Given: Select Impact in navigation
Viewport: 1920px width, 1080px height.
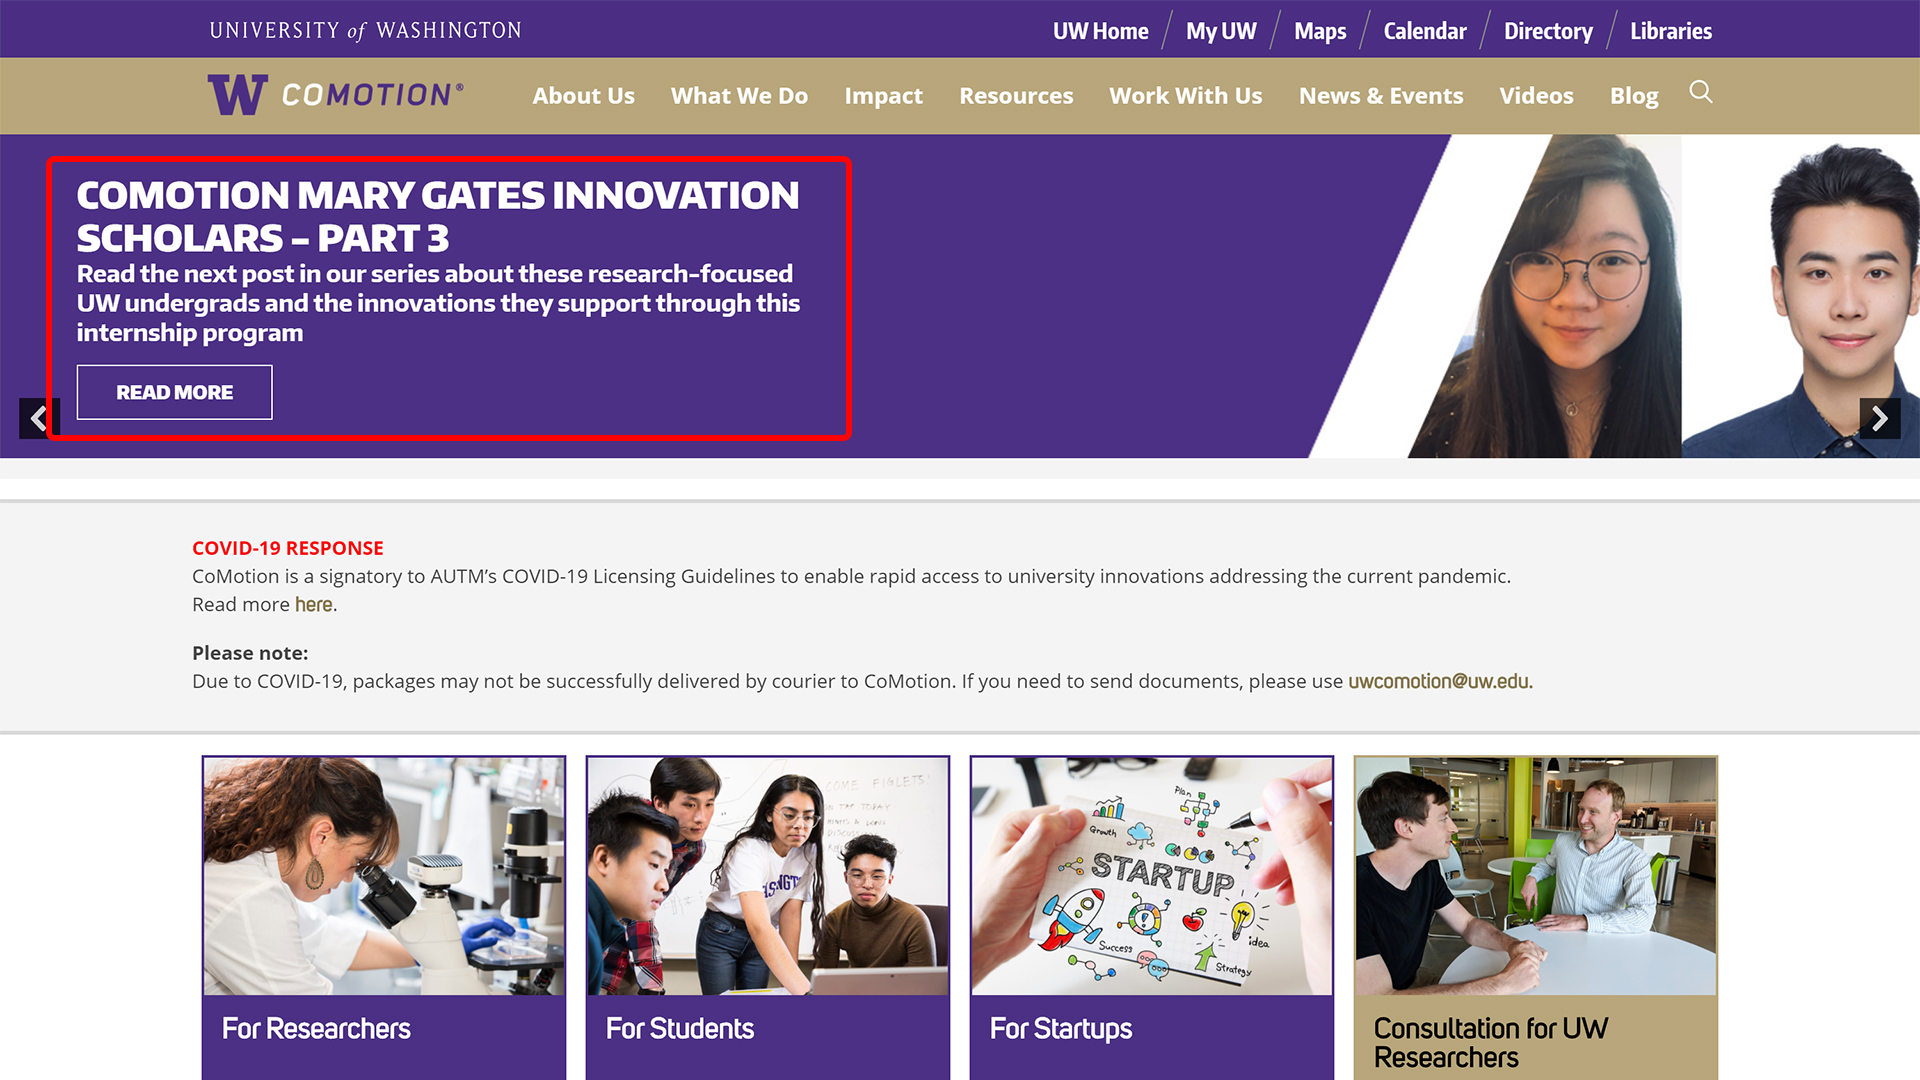Looking at the screenshot, I should 883,96.
